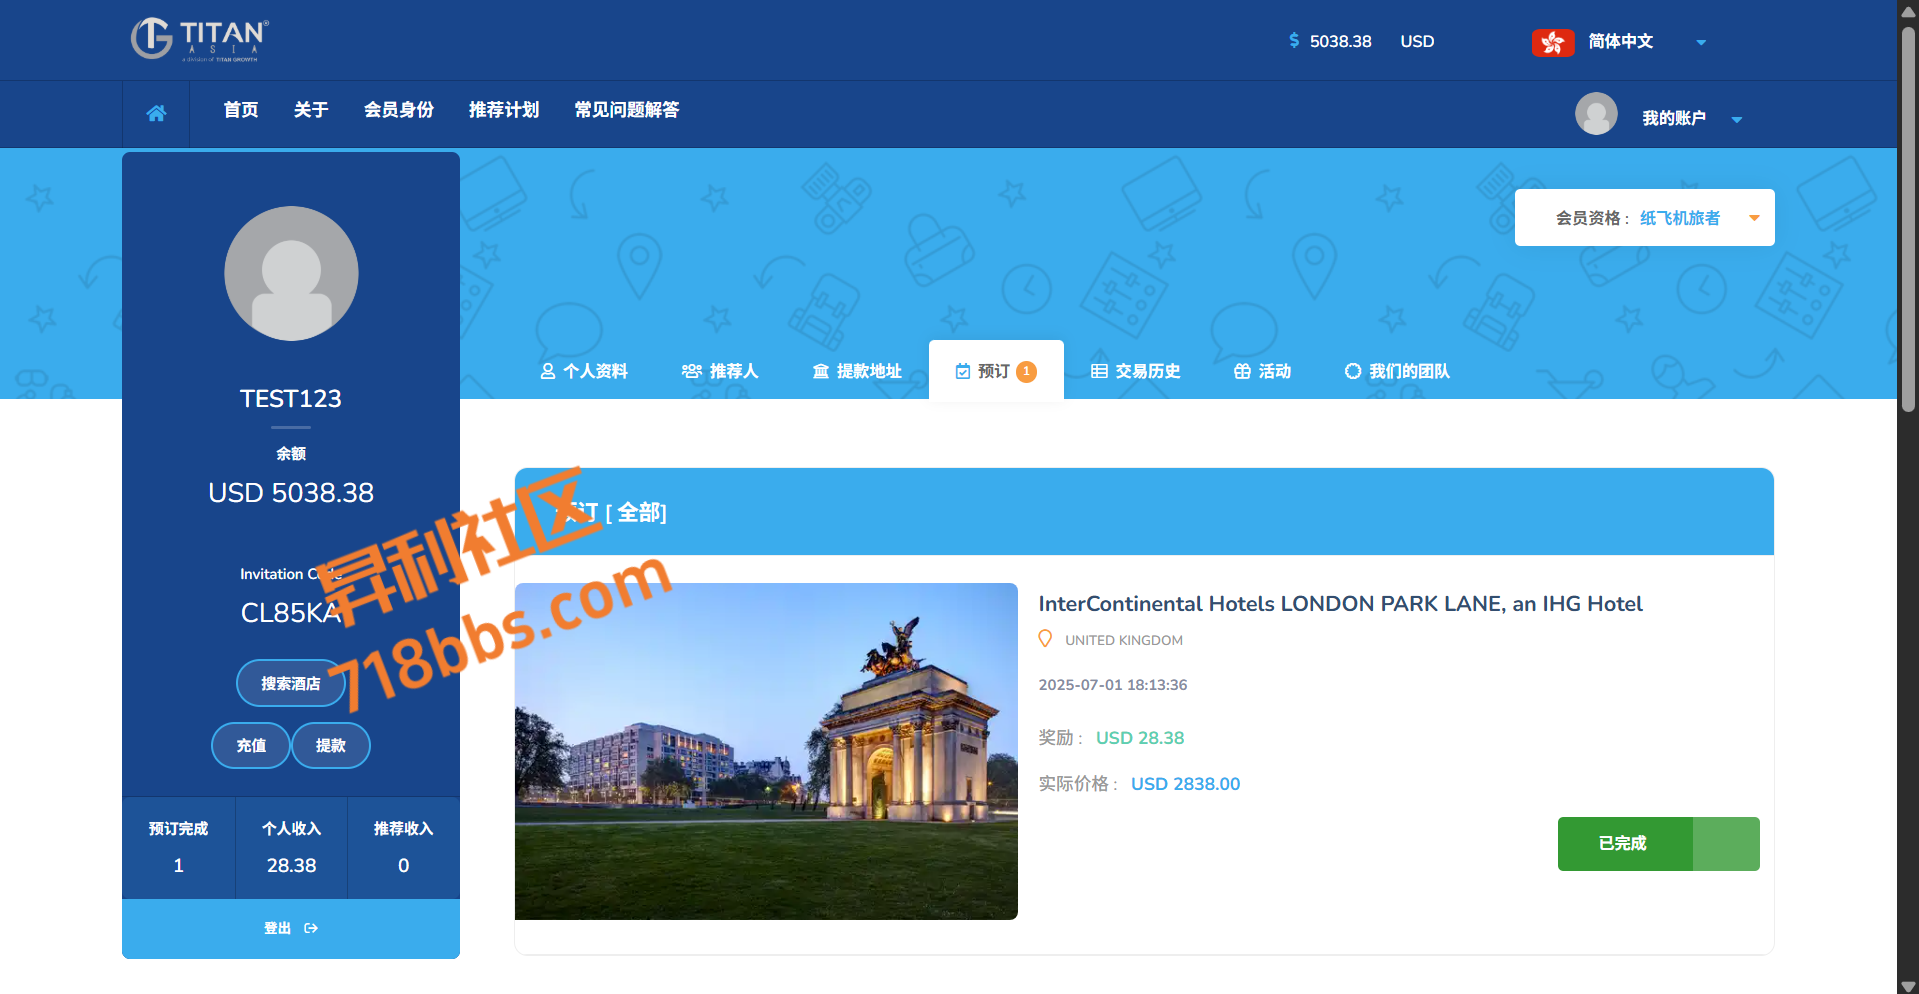The height and width of the screenshot is (994, 1919).
Task: Click the 推荐收入 stat cell
Action: click(404, 848)
